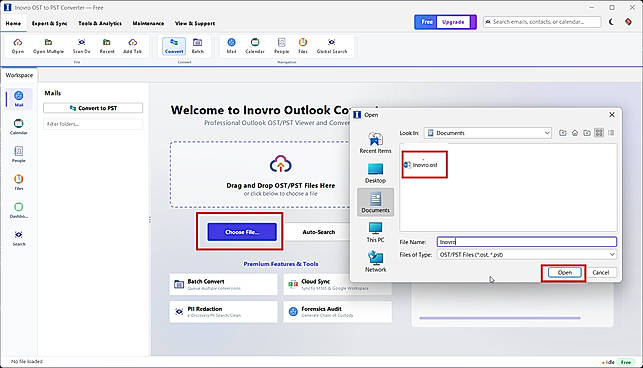Close the Open dialog with X
Image resolution: width=643 pixels, height=368 pixels.
click(611, 115)
